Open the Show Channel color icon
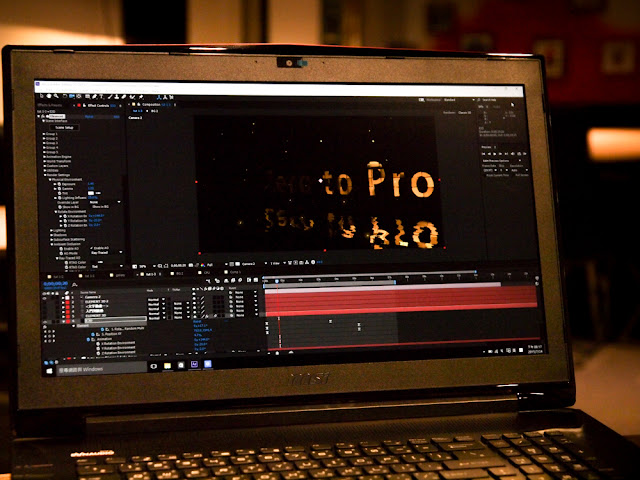 coord(202,266)
